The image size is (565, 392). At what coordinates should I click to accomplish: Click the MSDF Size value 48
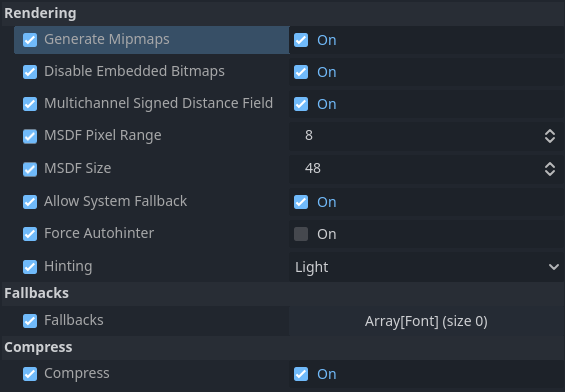coord(312,168)
